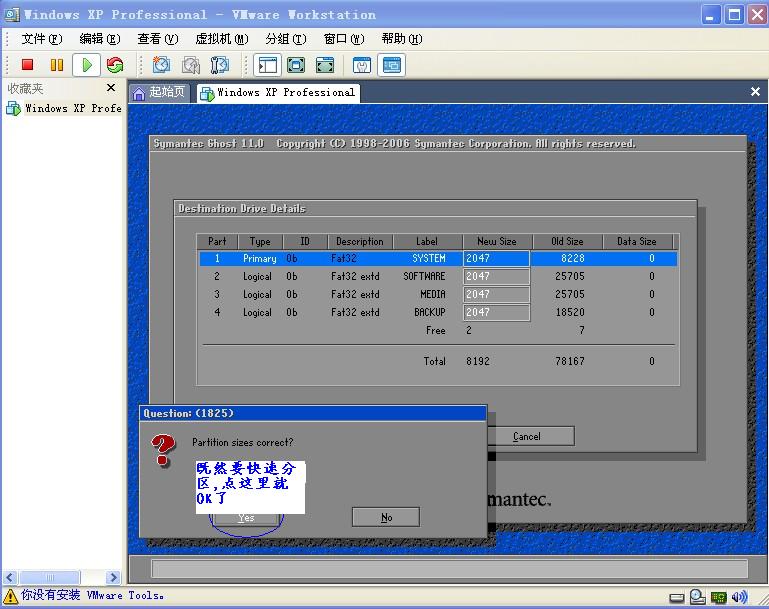Screen dimensions: 769x609
Task: Toggle the sidebar display toolbar icon
Action: (x=267, y=65)
